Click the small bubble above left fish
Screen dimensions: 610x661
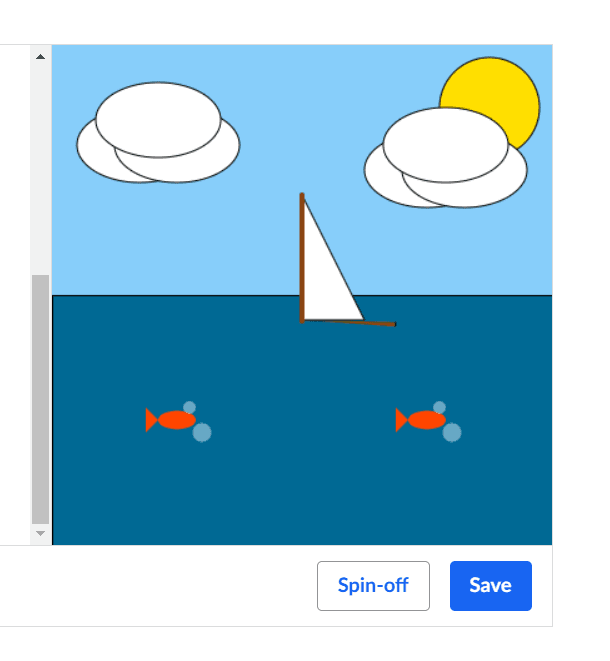189,407
